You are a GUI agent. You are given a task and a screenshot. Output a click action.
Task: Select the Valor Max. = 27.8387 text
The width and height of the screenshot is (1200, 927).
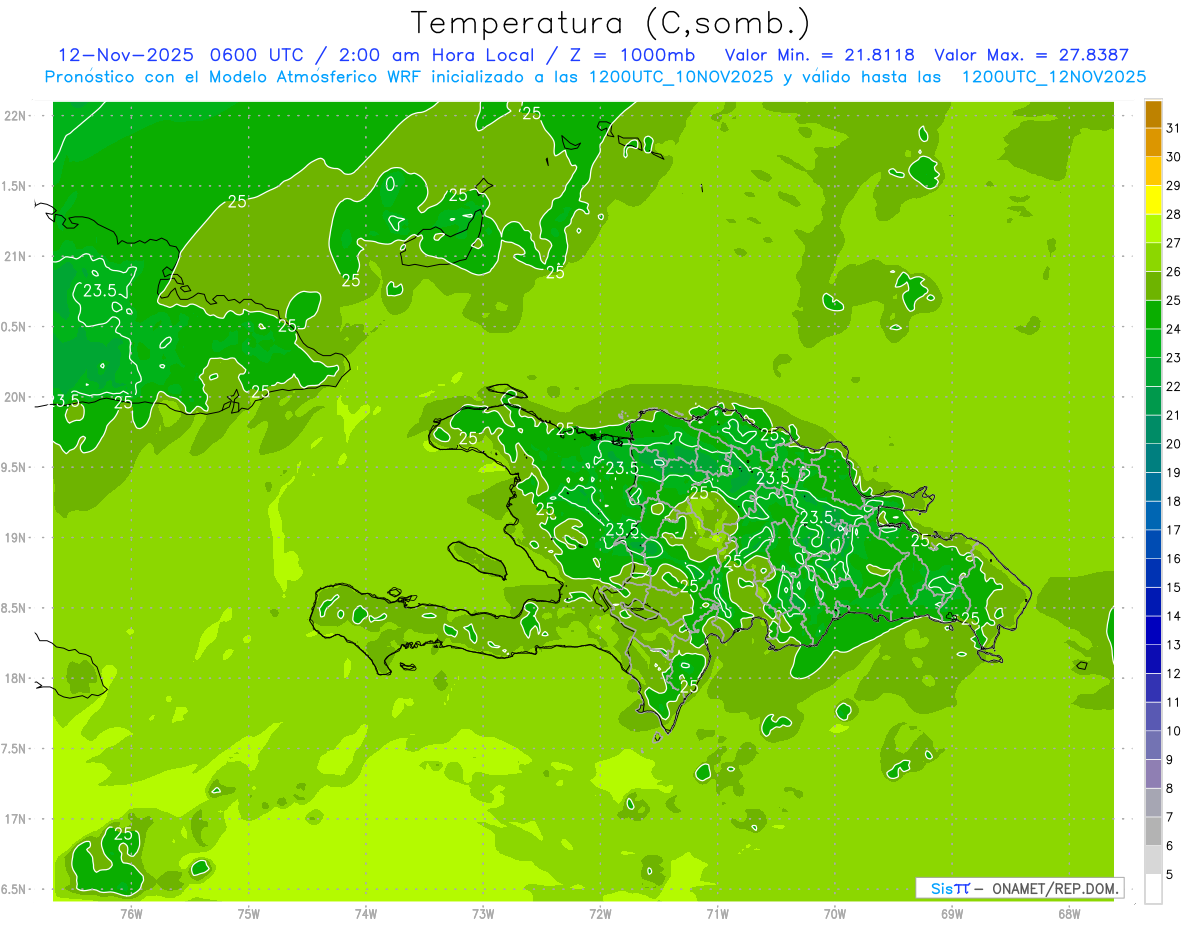(x=1031, y=55)
